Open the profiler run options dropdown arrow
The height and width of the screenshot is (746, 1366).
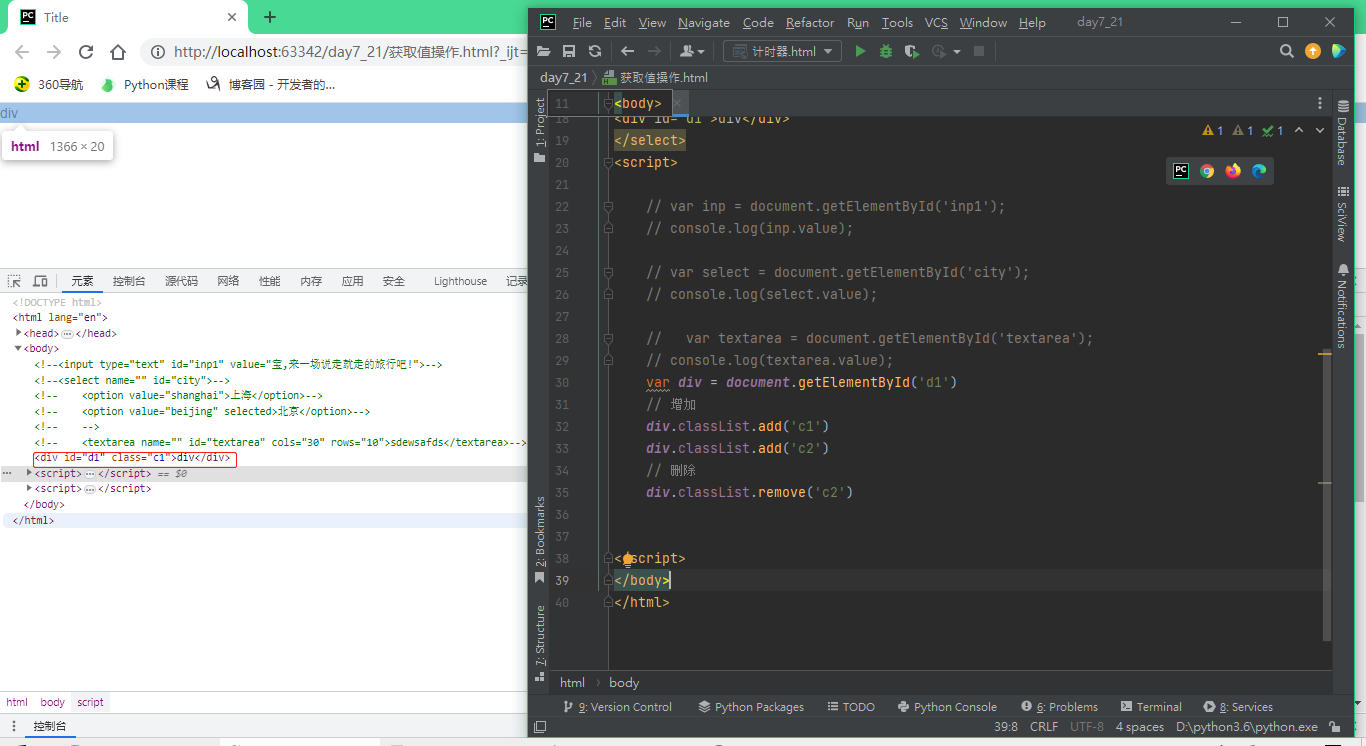(957, 52)
